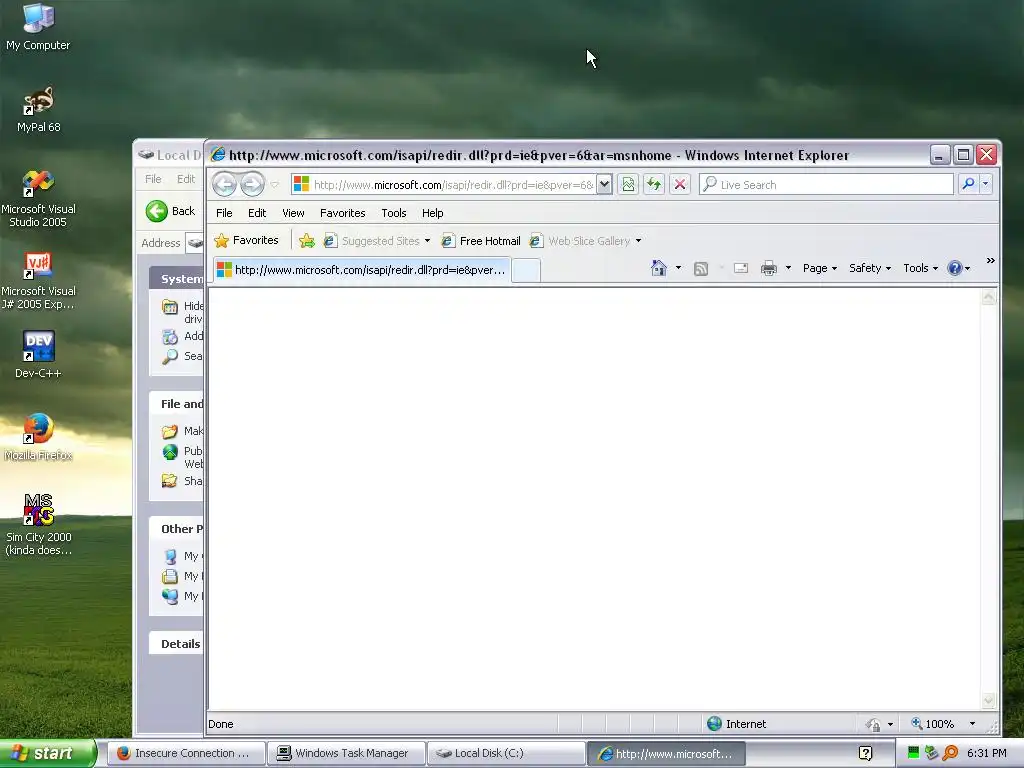
Task: Click the 100% zoom level button
Action: 933,724
